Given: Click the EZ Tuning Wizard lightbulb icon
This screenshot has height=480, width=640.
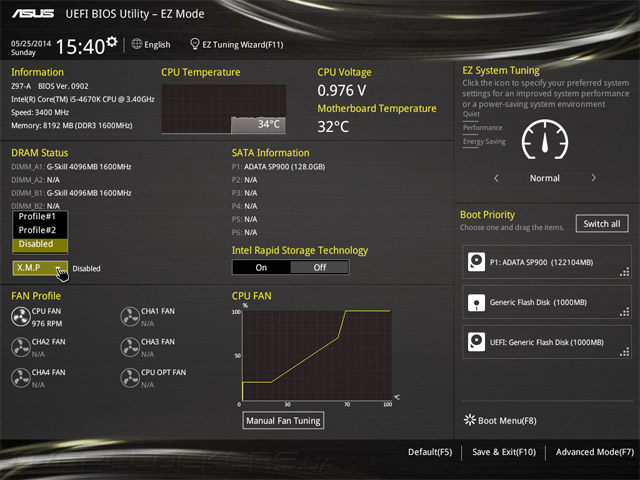Looking at the screenshot, I should pos(195,44).
